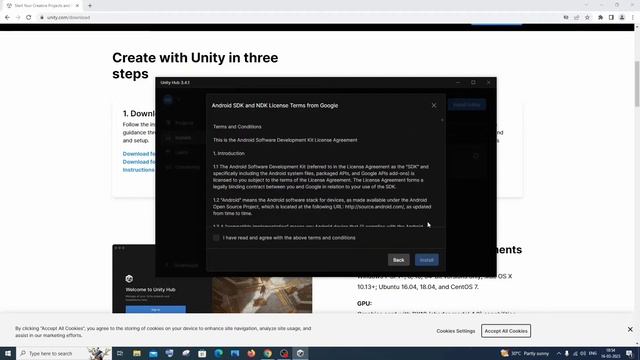640x360 pixels.
Task: Click Accept All Cookies button
Action: pos(506,331)
